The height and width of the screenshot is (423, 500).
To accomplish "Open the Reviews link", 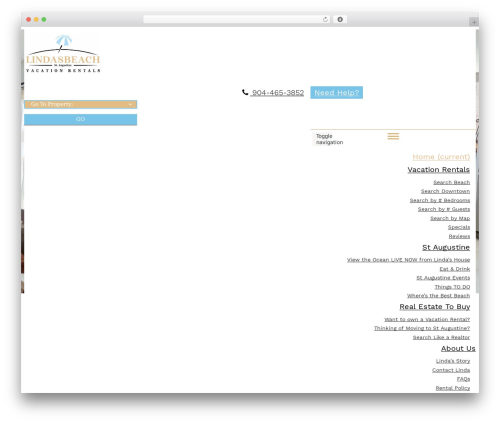I will pos(459,236).
